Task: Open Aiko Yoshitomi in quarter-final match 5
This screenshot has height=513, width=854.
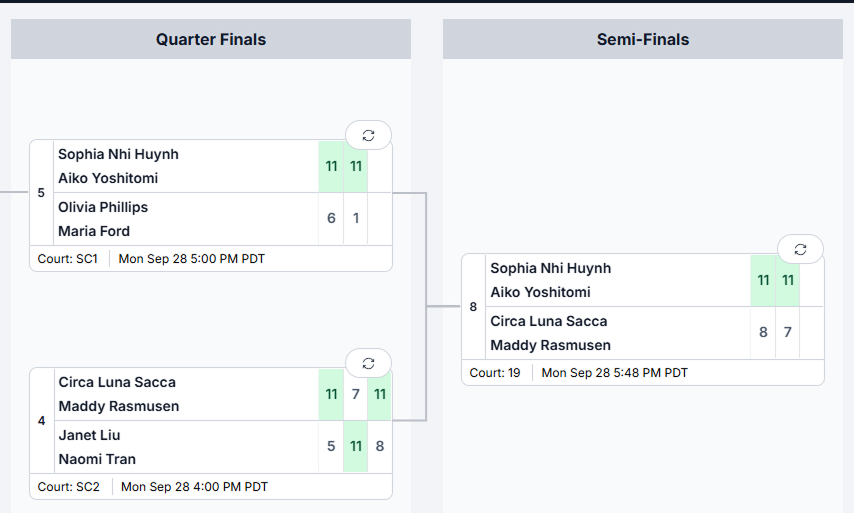Action: [108, 178]
